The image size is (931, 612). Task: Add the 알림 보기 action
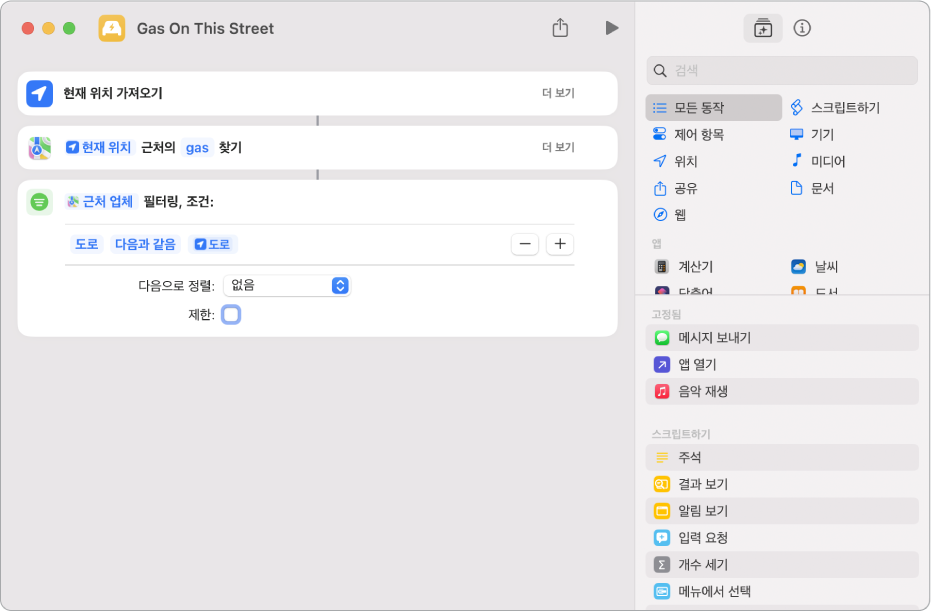(x=782, y=510)
